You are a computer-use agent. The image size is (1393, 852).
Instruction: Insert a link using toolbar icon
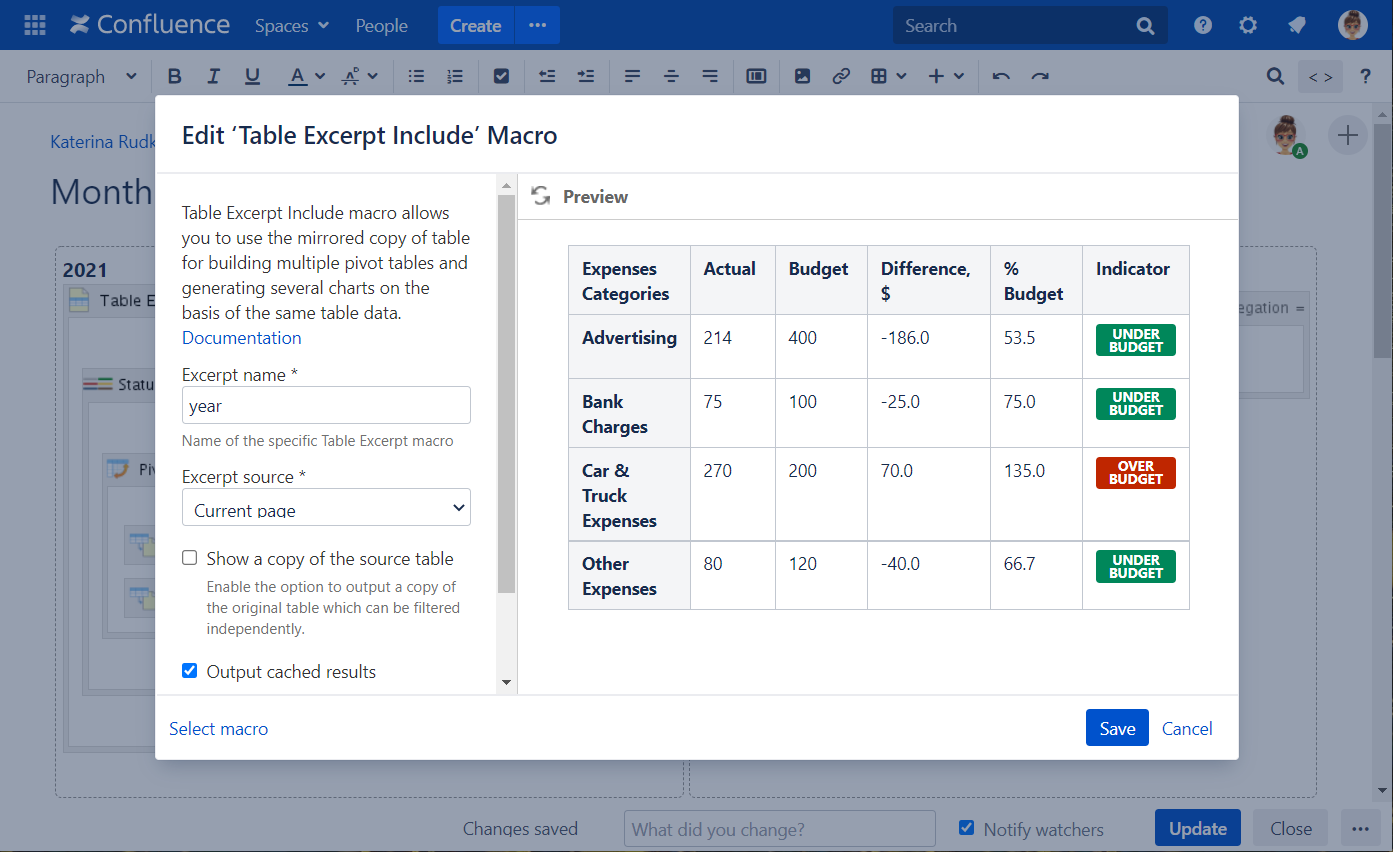tap(841, 77)
